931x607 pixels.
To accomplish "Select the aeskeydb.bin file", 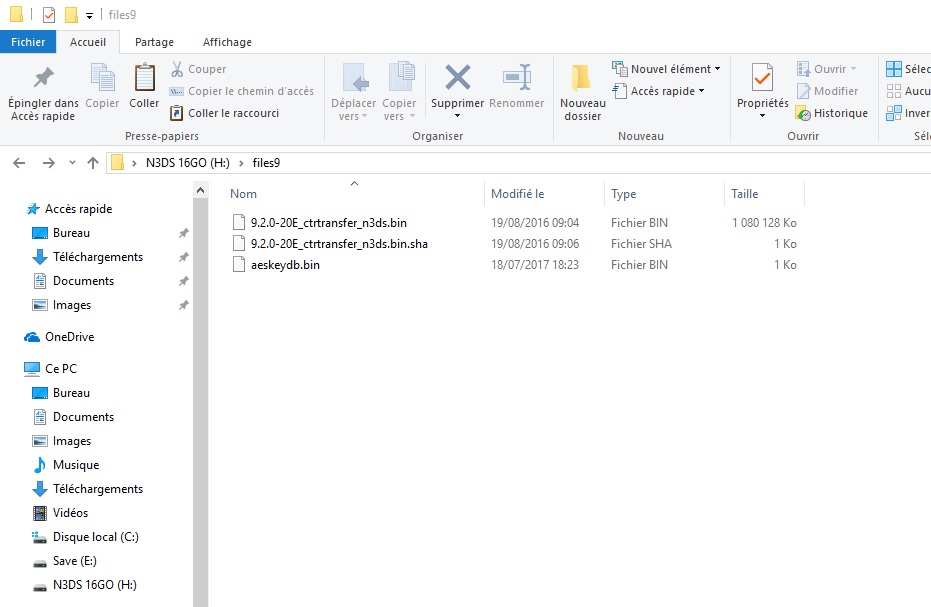I will coord(285,265).
